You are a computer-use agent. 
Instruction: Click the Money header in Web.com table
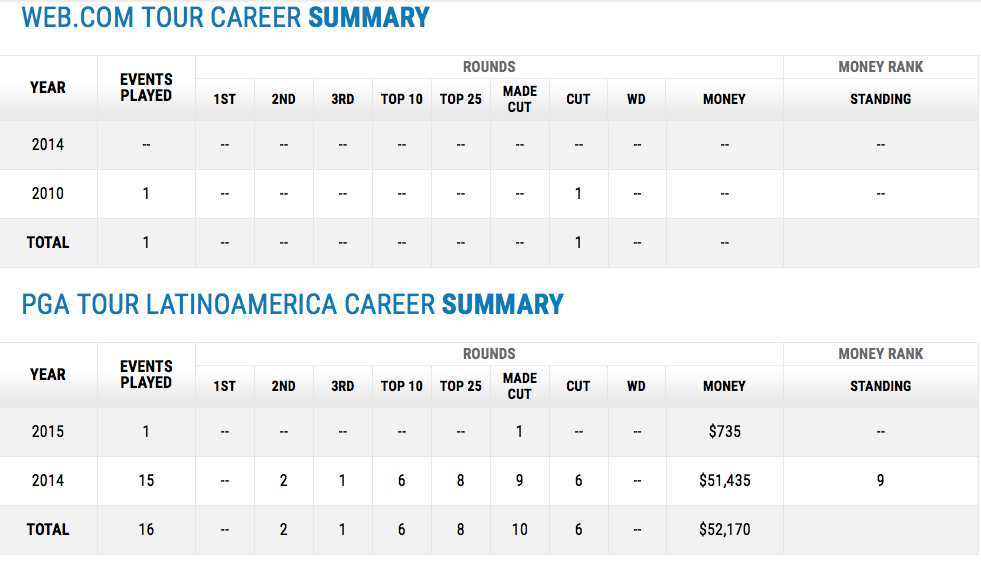724,99
